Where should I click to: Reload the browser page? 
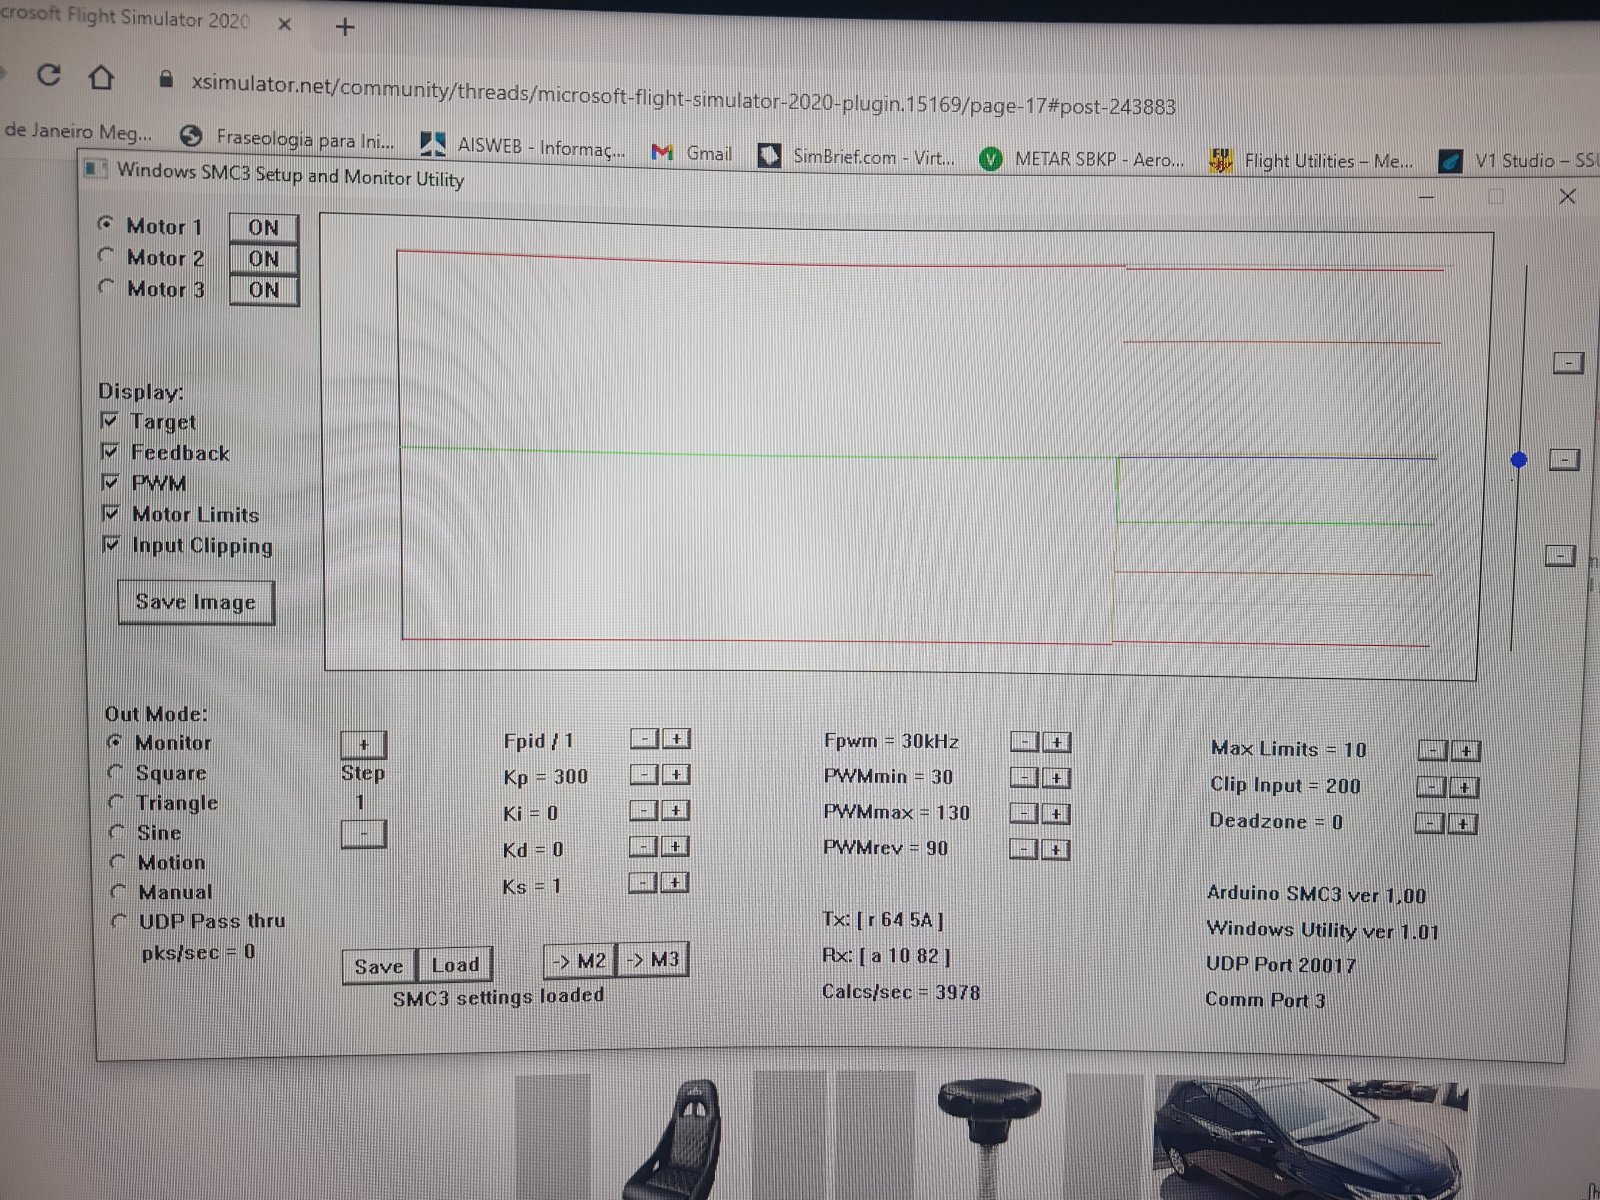(48, 75)
